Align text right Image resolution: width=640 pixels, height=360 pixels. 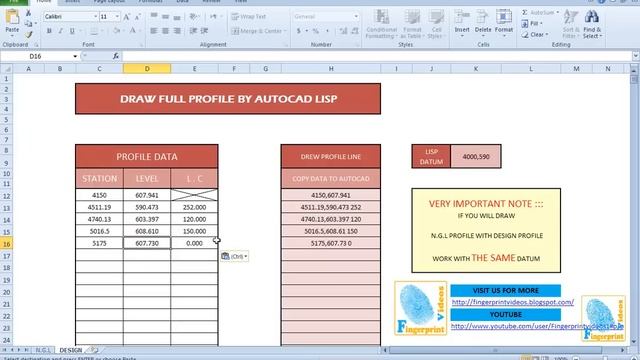click(177, 31)
